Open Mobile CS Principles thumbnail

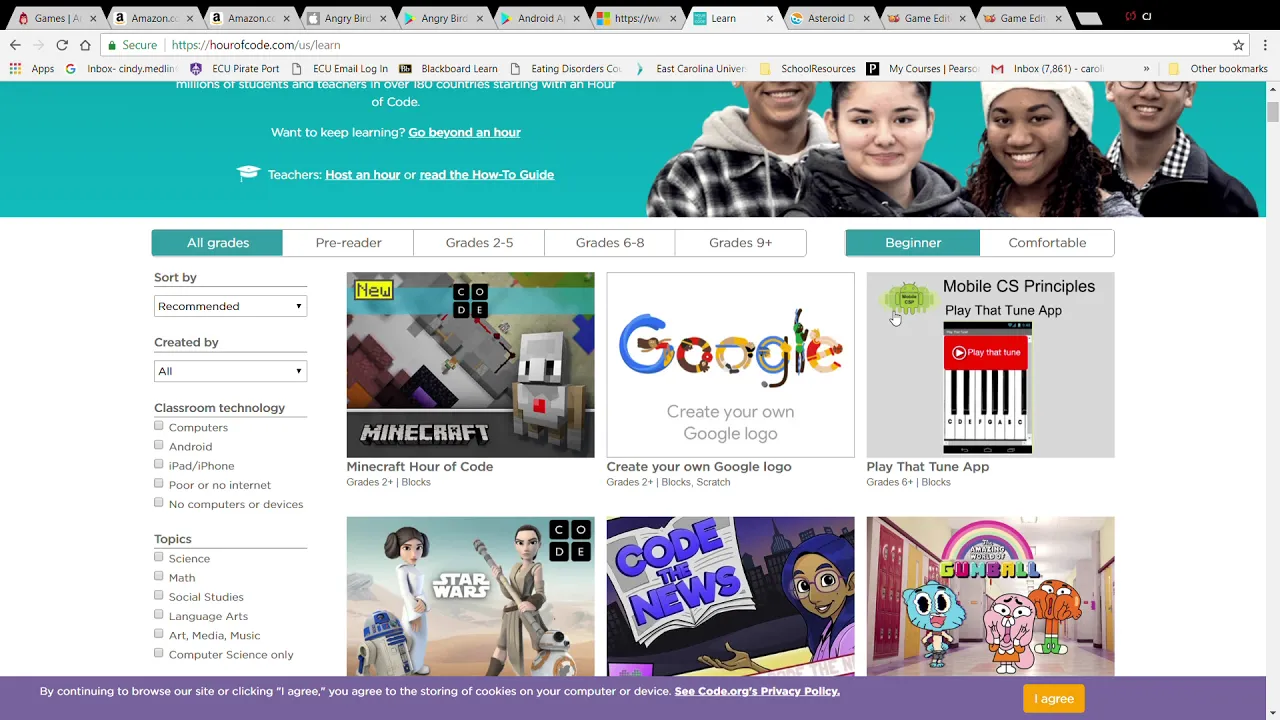coord(990,365)
